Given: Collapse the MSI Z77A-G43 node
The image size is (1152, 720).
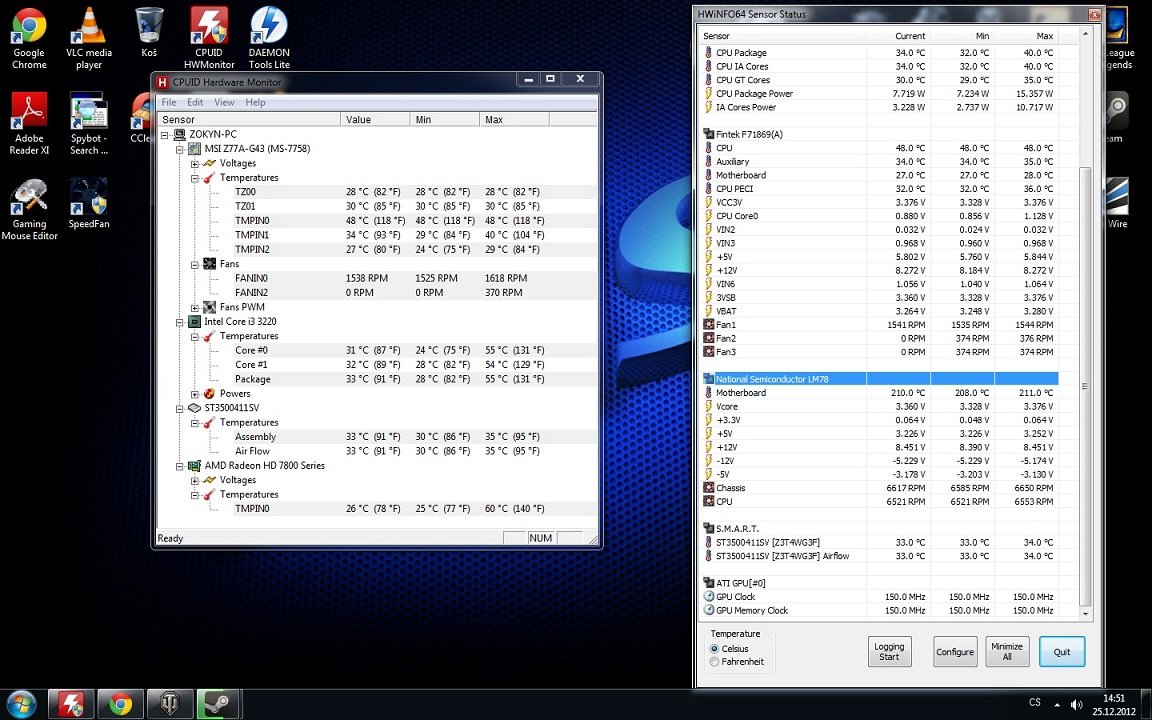Looking at the screenshot, I should 180,149.
